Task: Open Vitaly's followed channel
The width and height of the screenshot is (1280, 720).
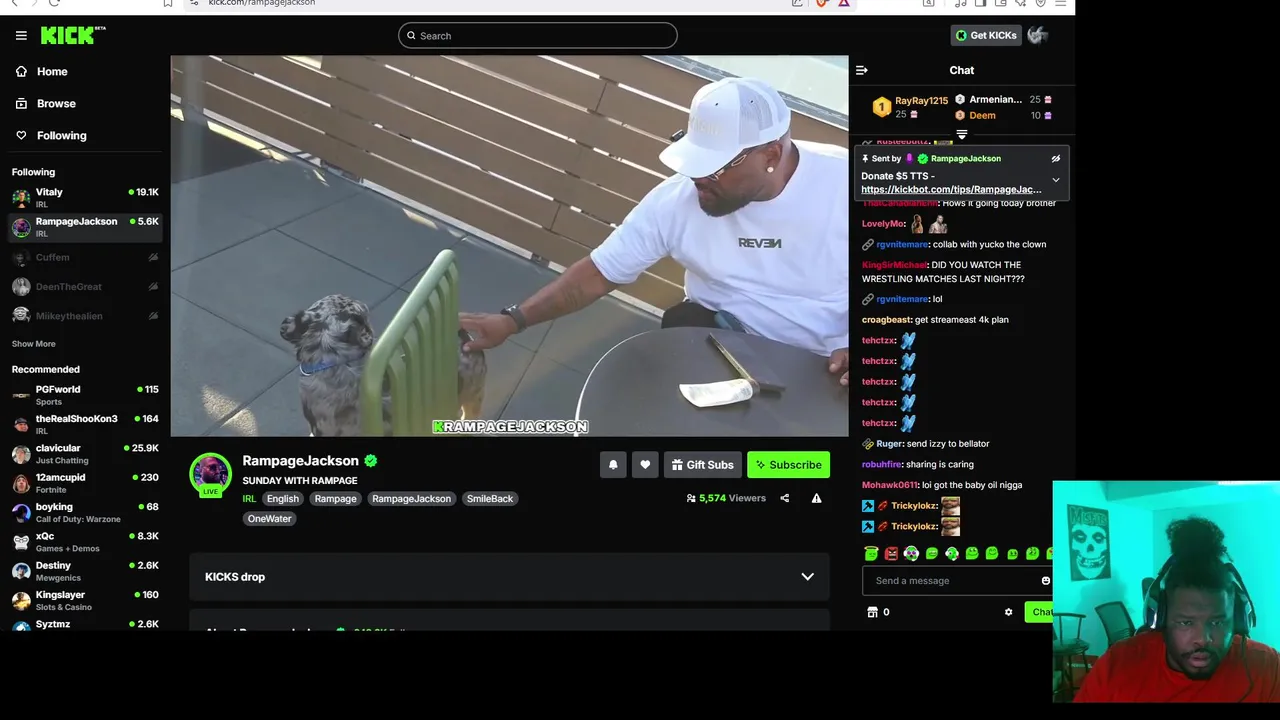Action: tap(85, 197)
